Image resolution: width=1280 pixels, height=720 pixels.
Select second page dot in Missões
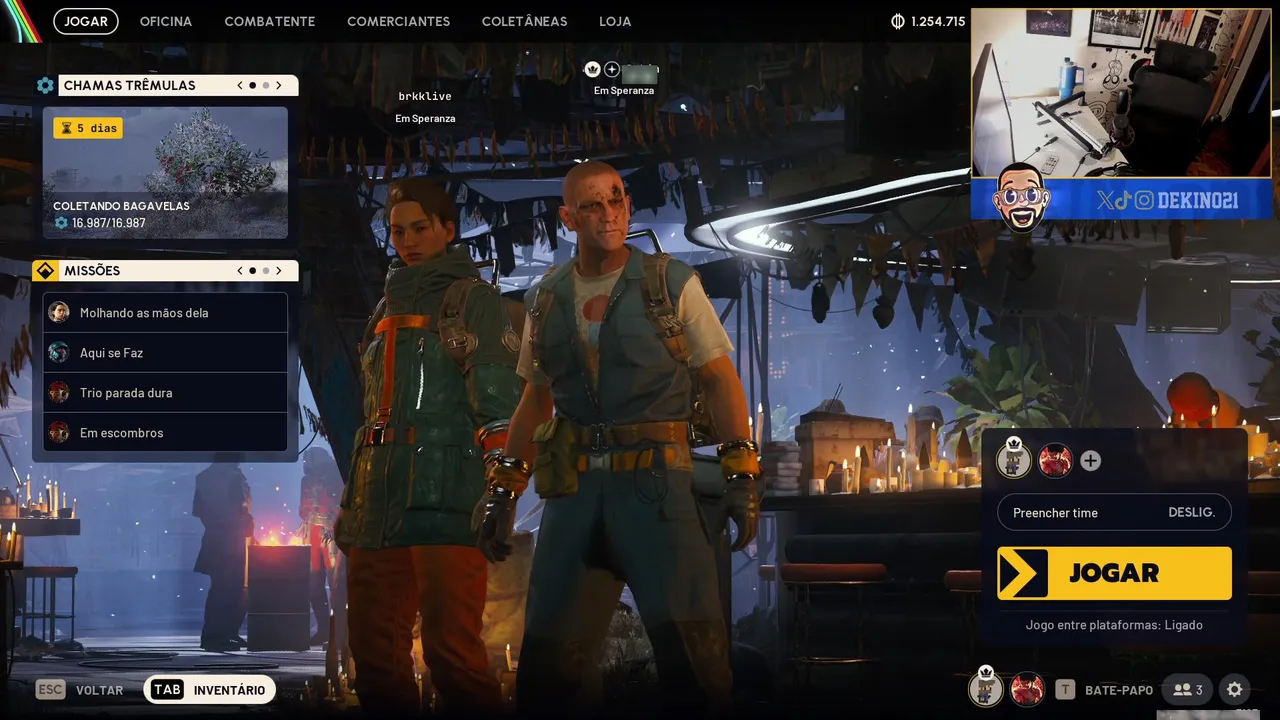click(265, 270)
